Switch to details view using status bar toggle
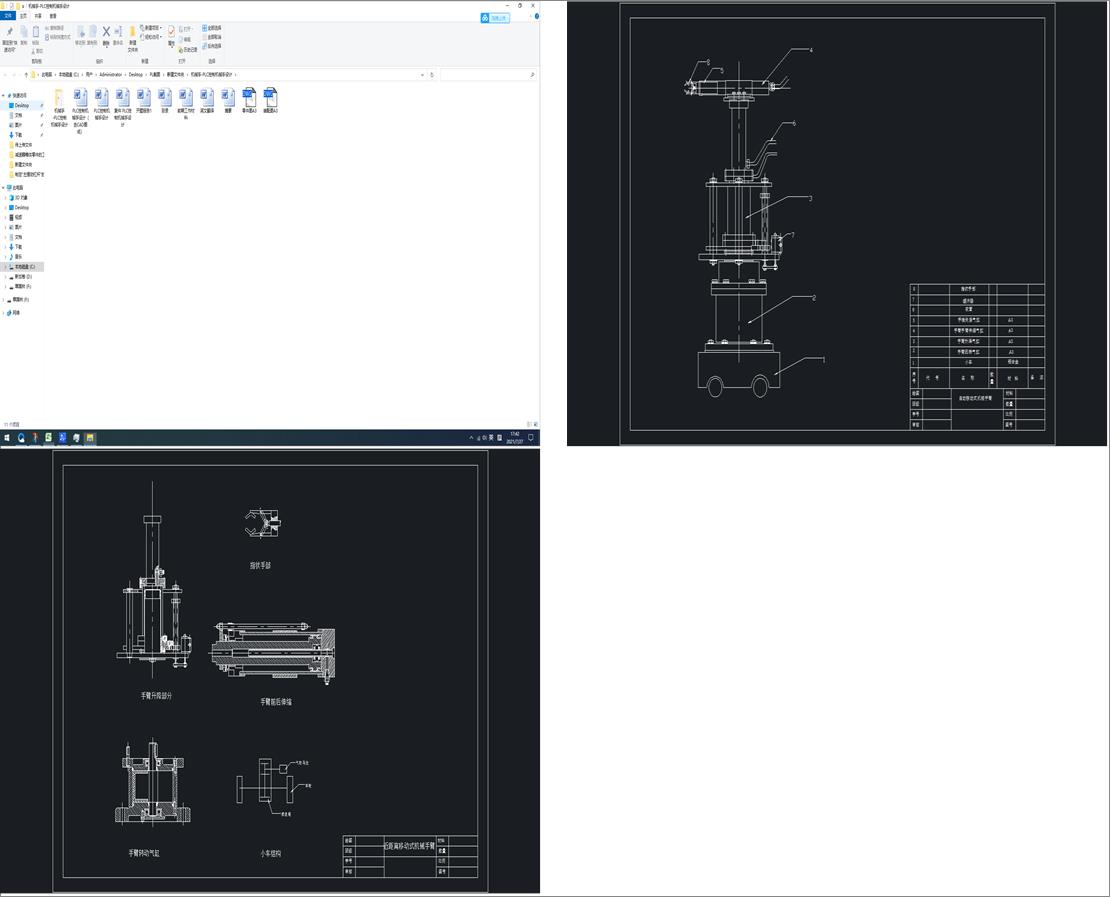The height and width of the screenshot is (897, 1110). click(529, 424)
